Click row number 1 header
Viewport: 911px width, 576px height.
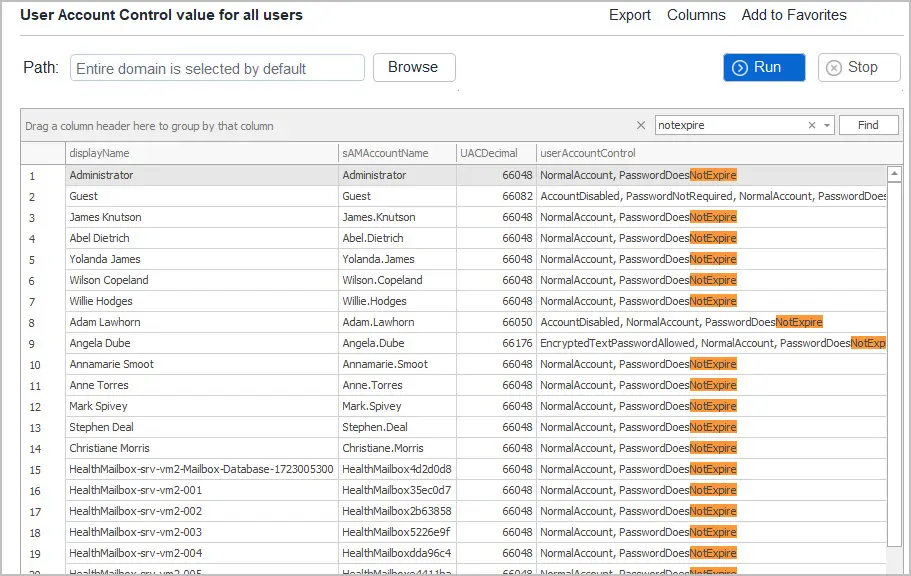point(43,176)
